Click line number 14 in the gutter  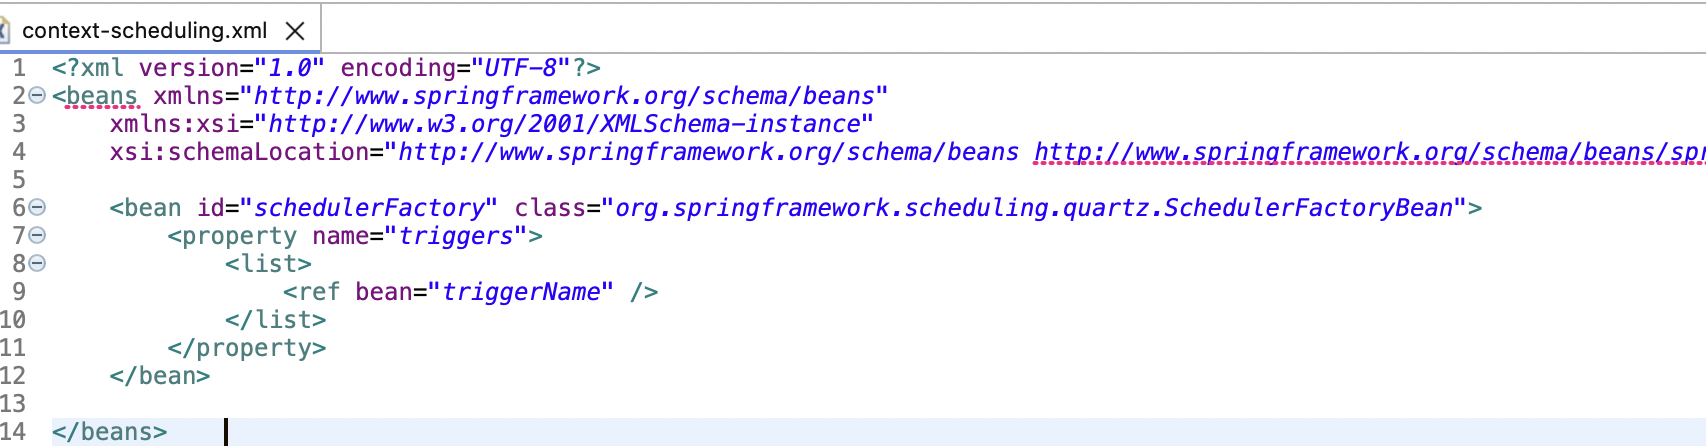click(13, 432)
